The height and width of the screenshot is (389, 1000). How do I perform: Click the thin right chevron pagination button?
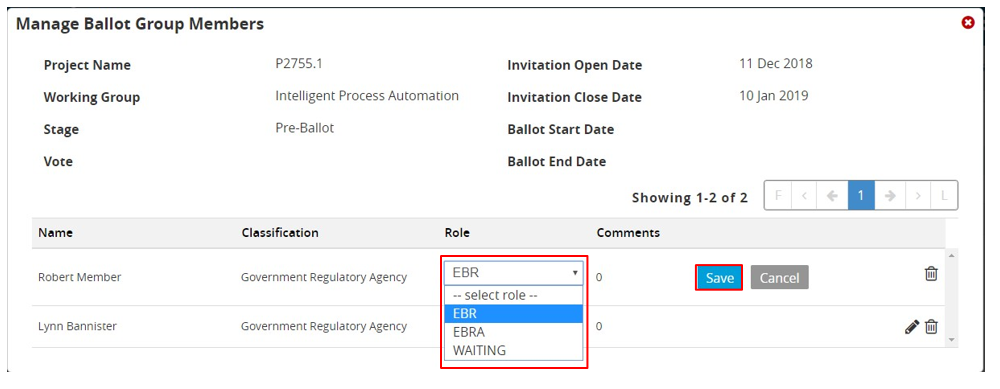point(918,196)
